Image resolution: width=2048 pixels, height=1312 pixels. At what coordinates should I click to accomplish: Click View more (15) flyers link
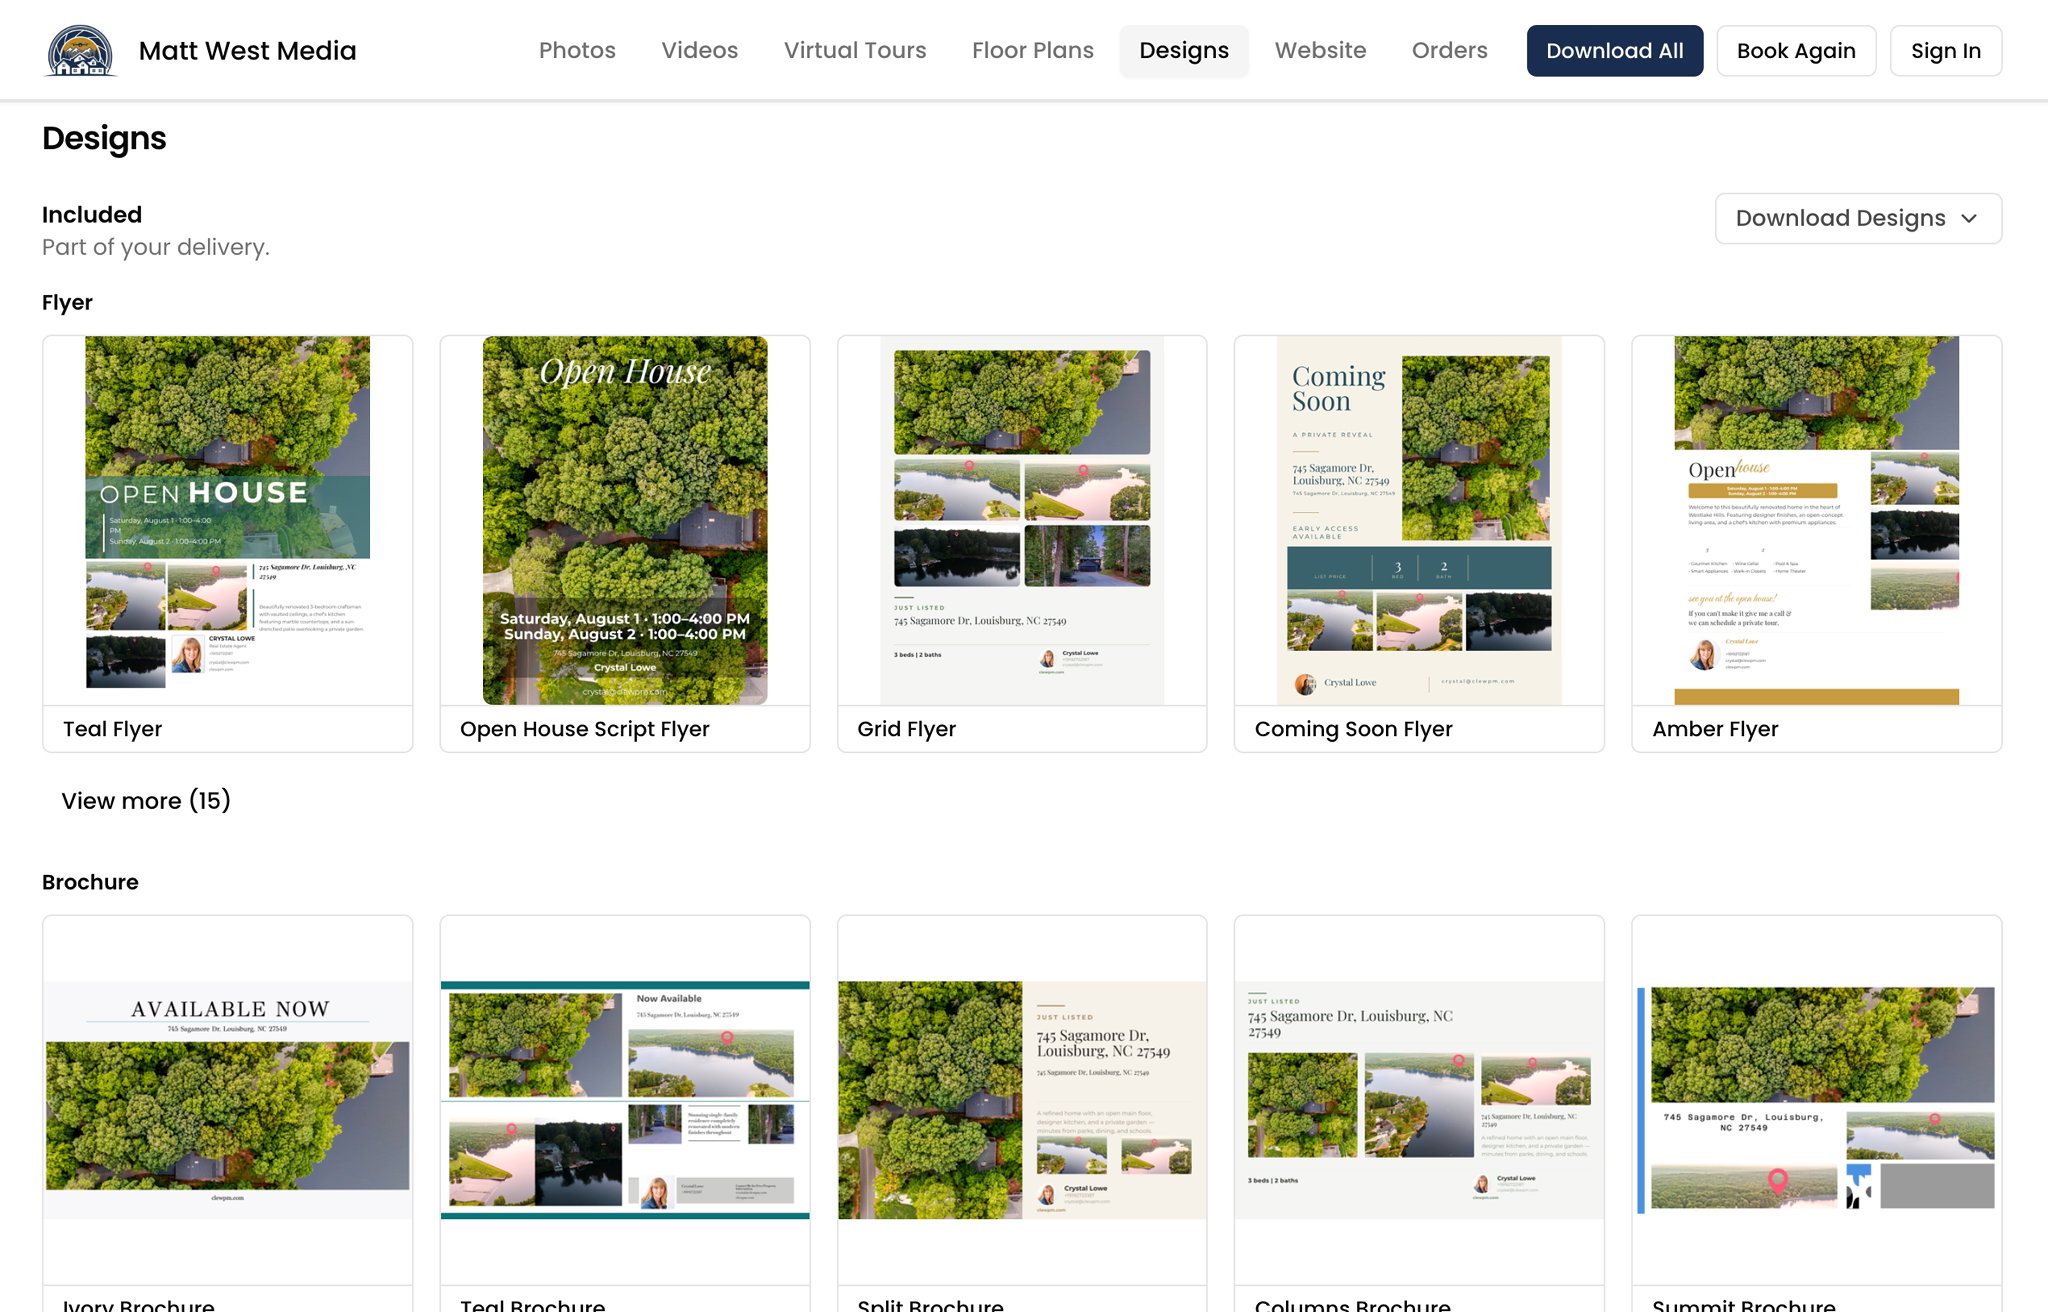click(x=146, y=801)
